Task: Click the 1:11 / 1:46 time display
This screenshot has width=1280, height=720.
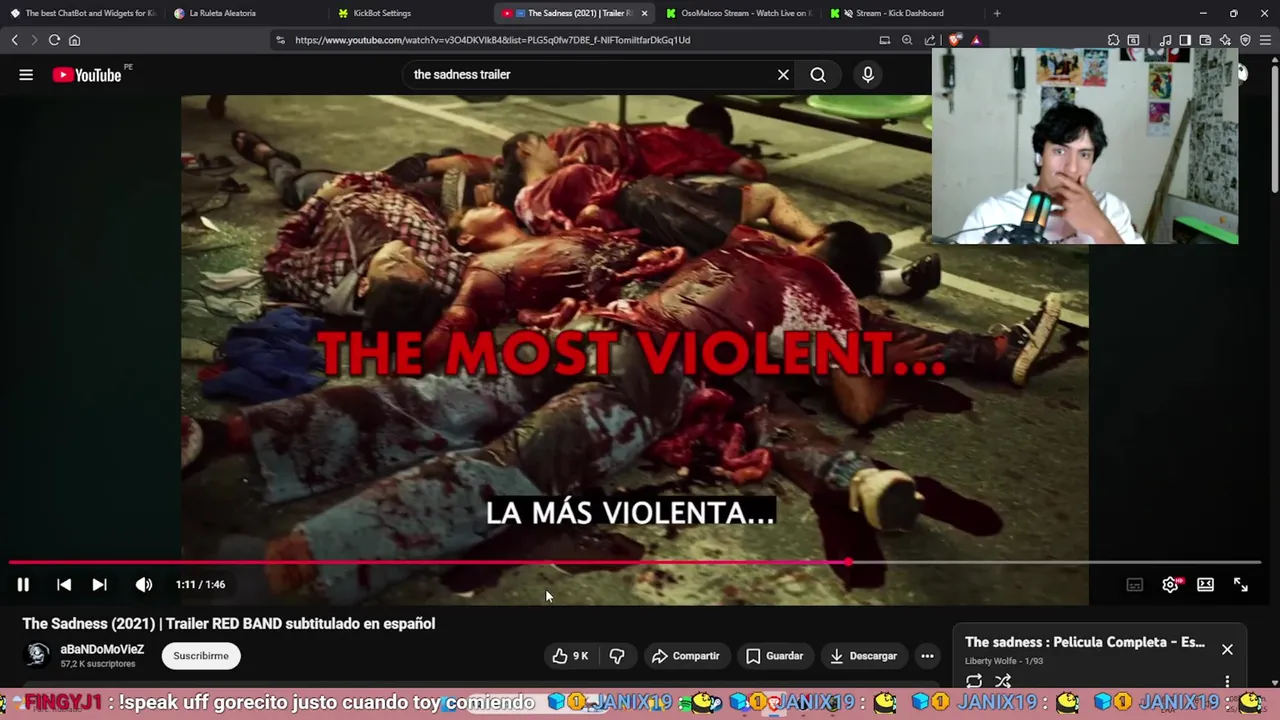Action: (200, 585)
